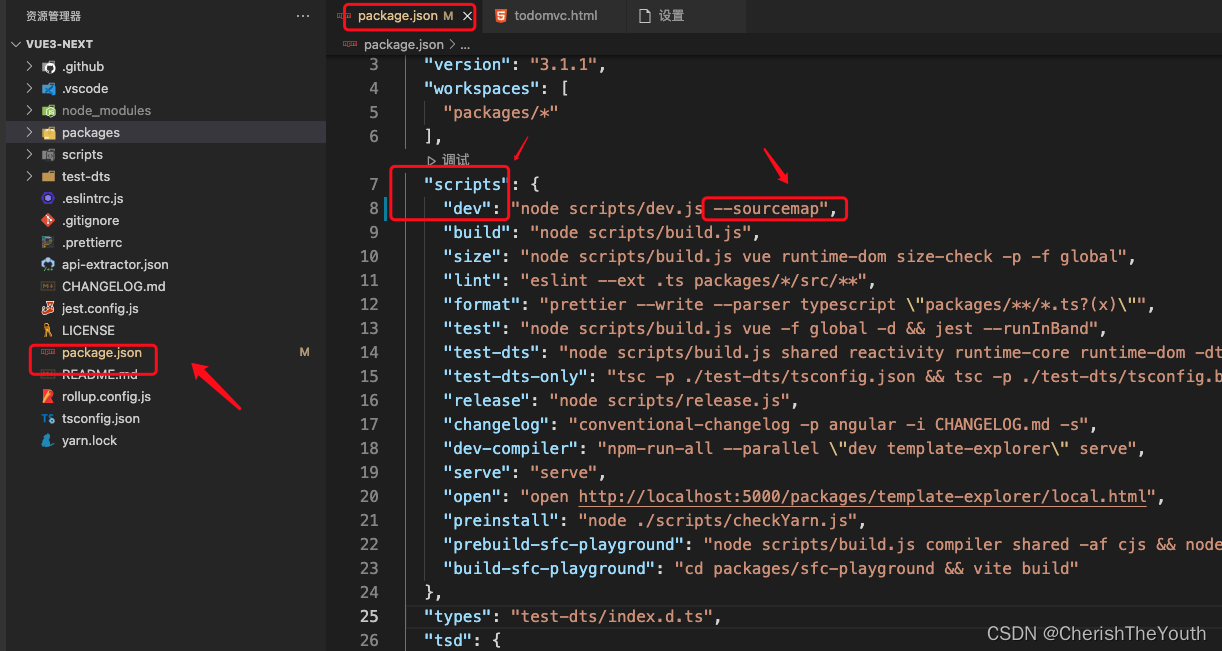Click the .prettierrc file icon
Viewport: 1222px width, 651px height.
coord(48,242)
